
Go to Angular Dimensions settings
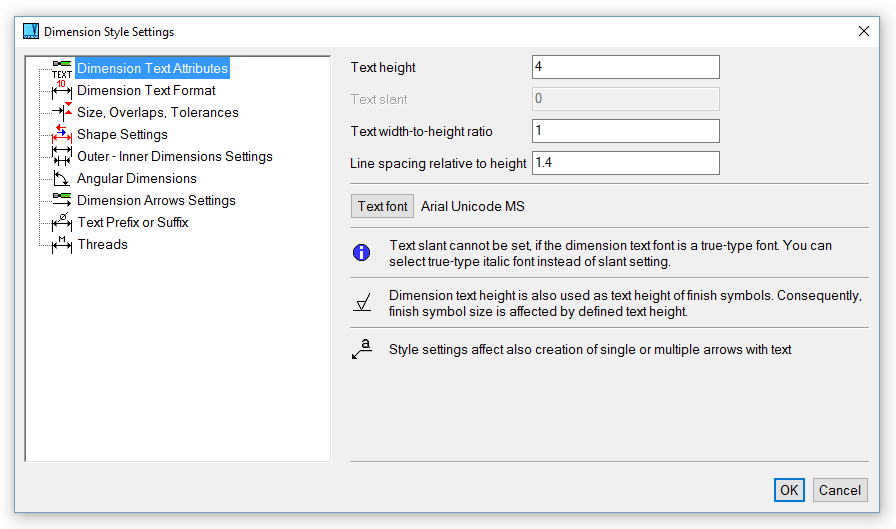137,179
